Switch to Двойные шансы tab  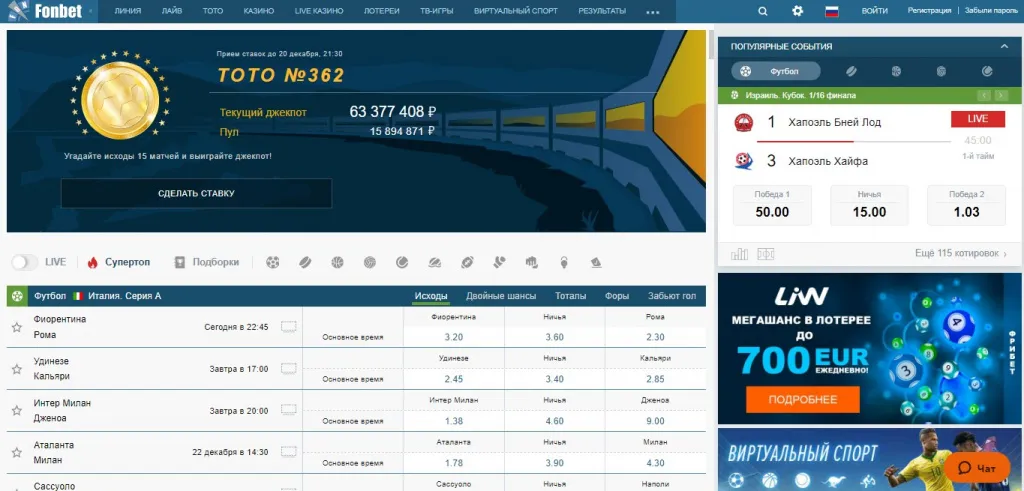click(x=501, y=296)
